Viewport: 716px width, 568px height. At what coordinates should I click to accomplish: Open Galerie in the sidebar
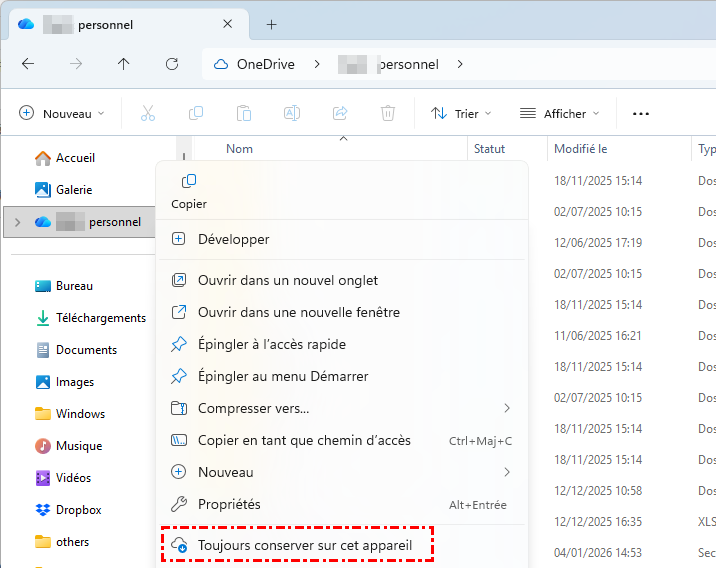[73, 190]
